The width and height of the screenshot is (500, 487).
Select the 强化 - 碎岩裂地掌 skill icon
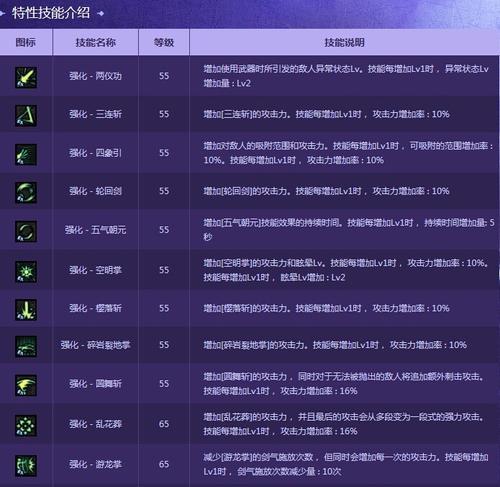pos(26,346)
